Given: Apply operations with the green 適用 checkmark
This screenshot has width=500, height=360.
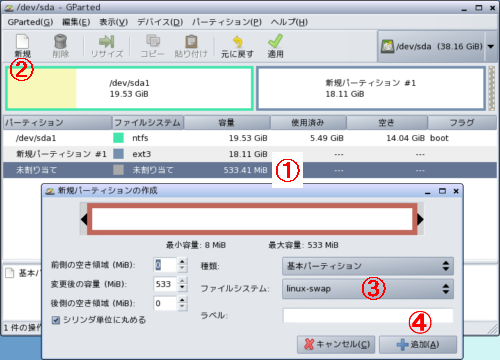Looking at the screenshot, I should (x=275, y=41).
